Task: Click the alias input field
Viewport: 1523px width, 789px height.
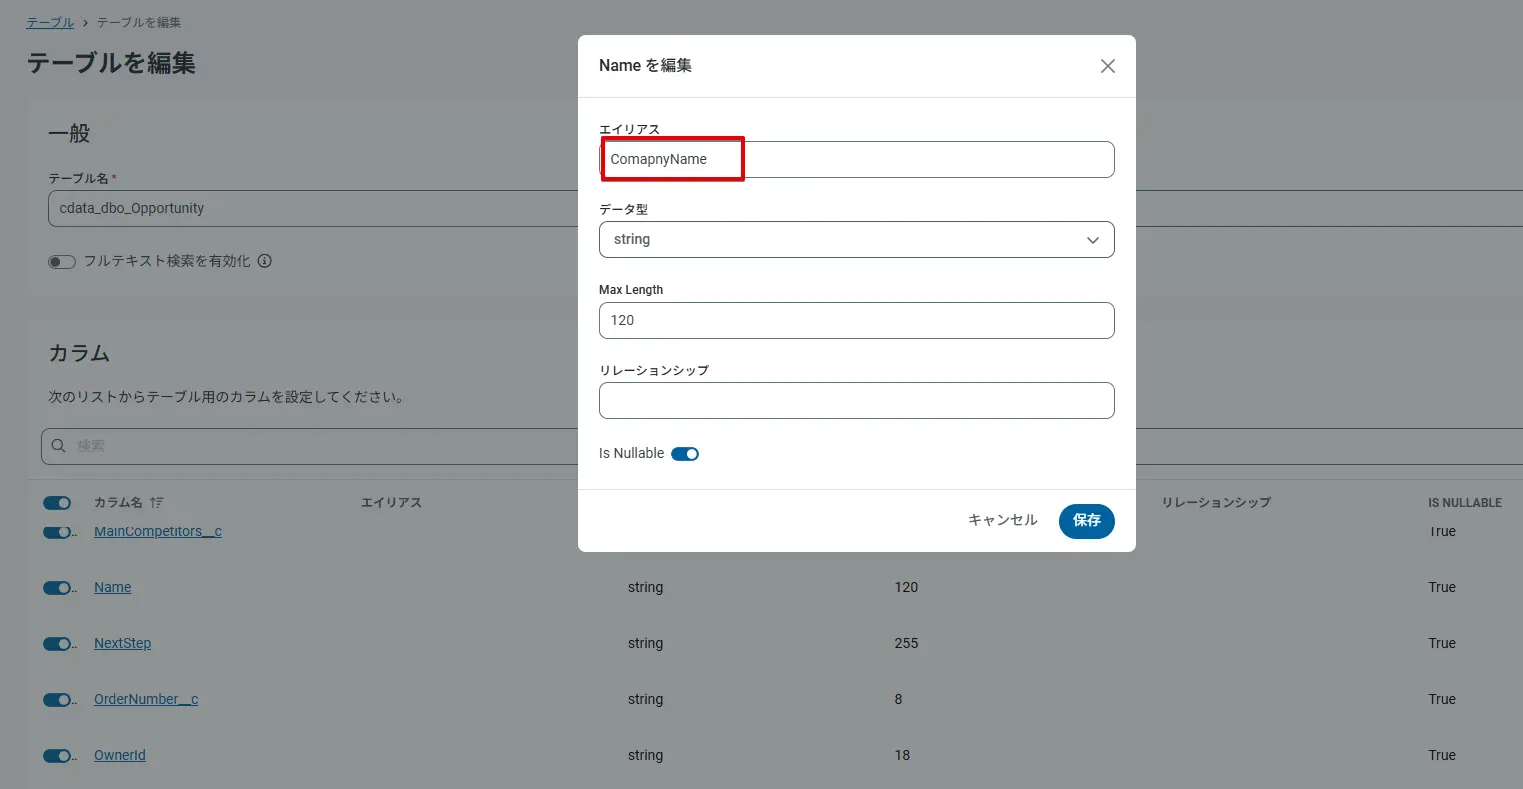Action: click(x=856, y=160)
